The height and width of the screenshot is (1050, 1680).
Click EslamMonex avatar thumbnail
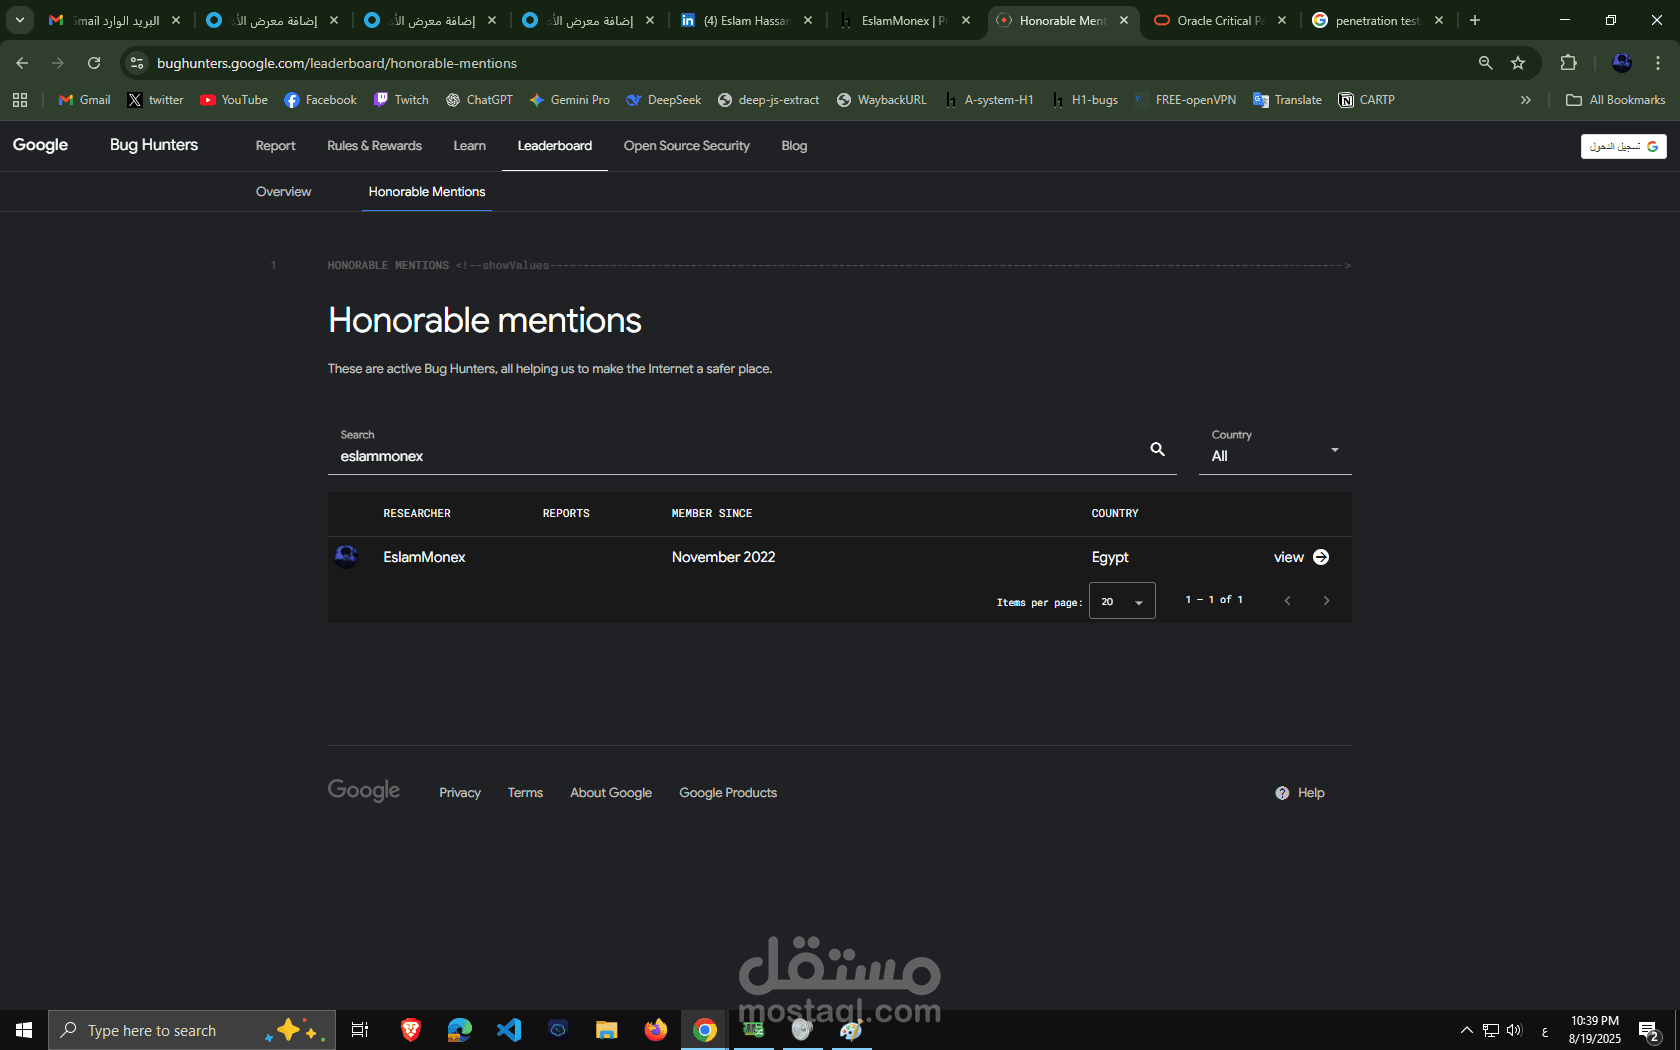click(346, 557)
